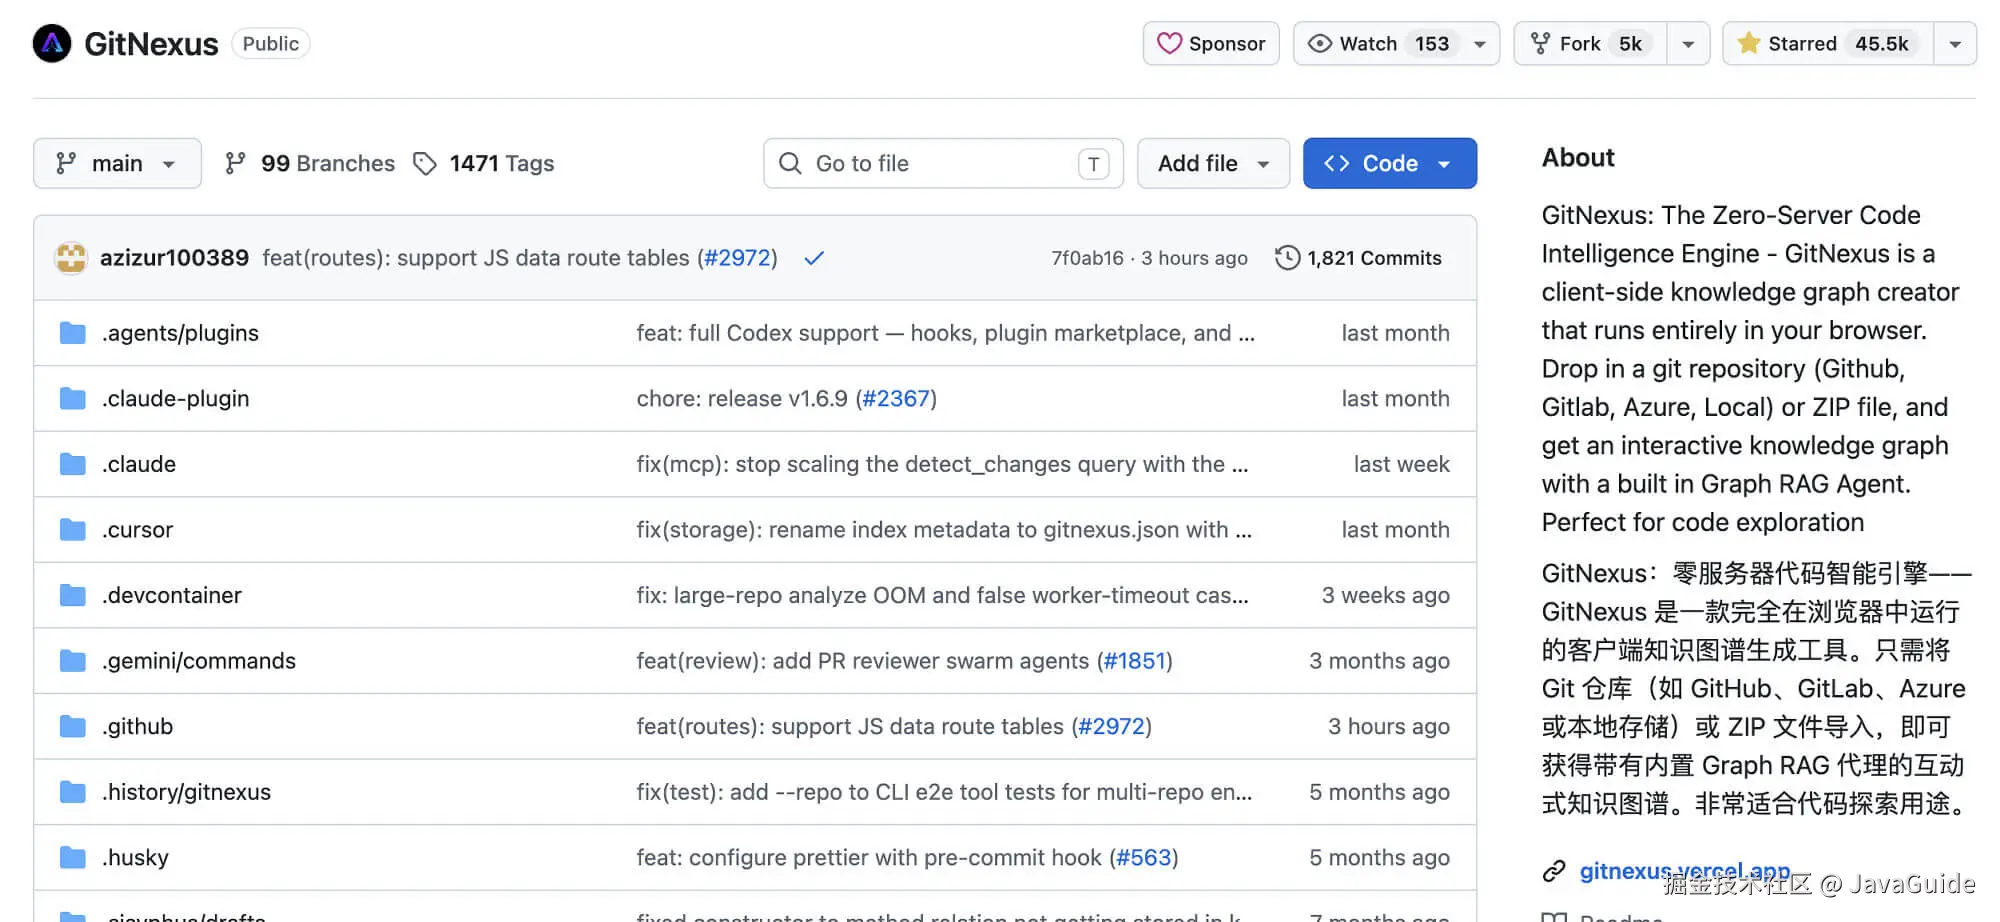Image resolution: width=2000 pixels, height=922 pixels.
Task: Click the commit status checkmark icon
Action: pos(814,258)
